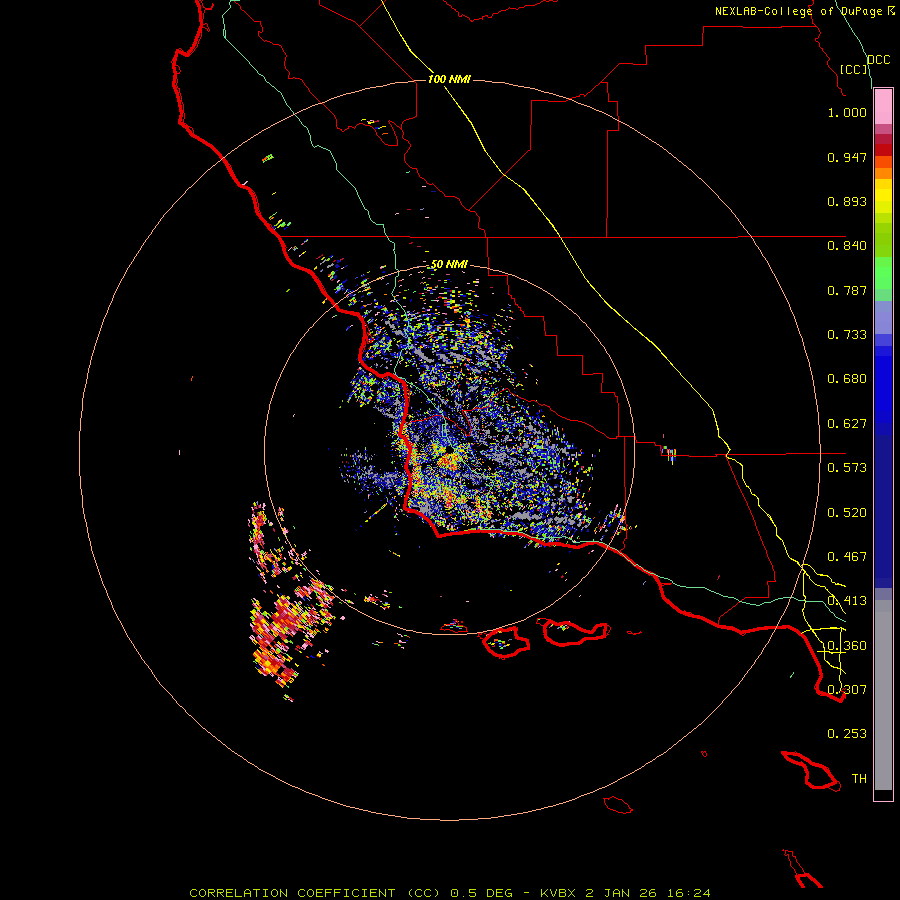Click the NEXLAB-College of DuPage label
The width and height of the screenshot is (900, 900).
coord(798,11)
